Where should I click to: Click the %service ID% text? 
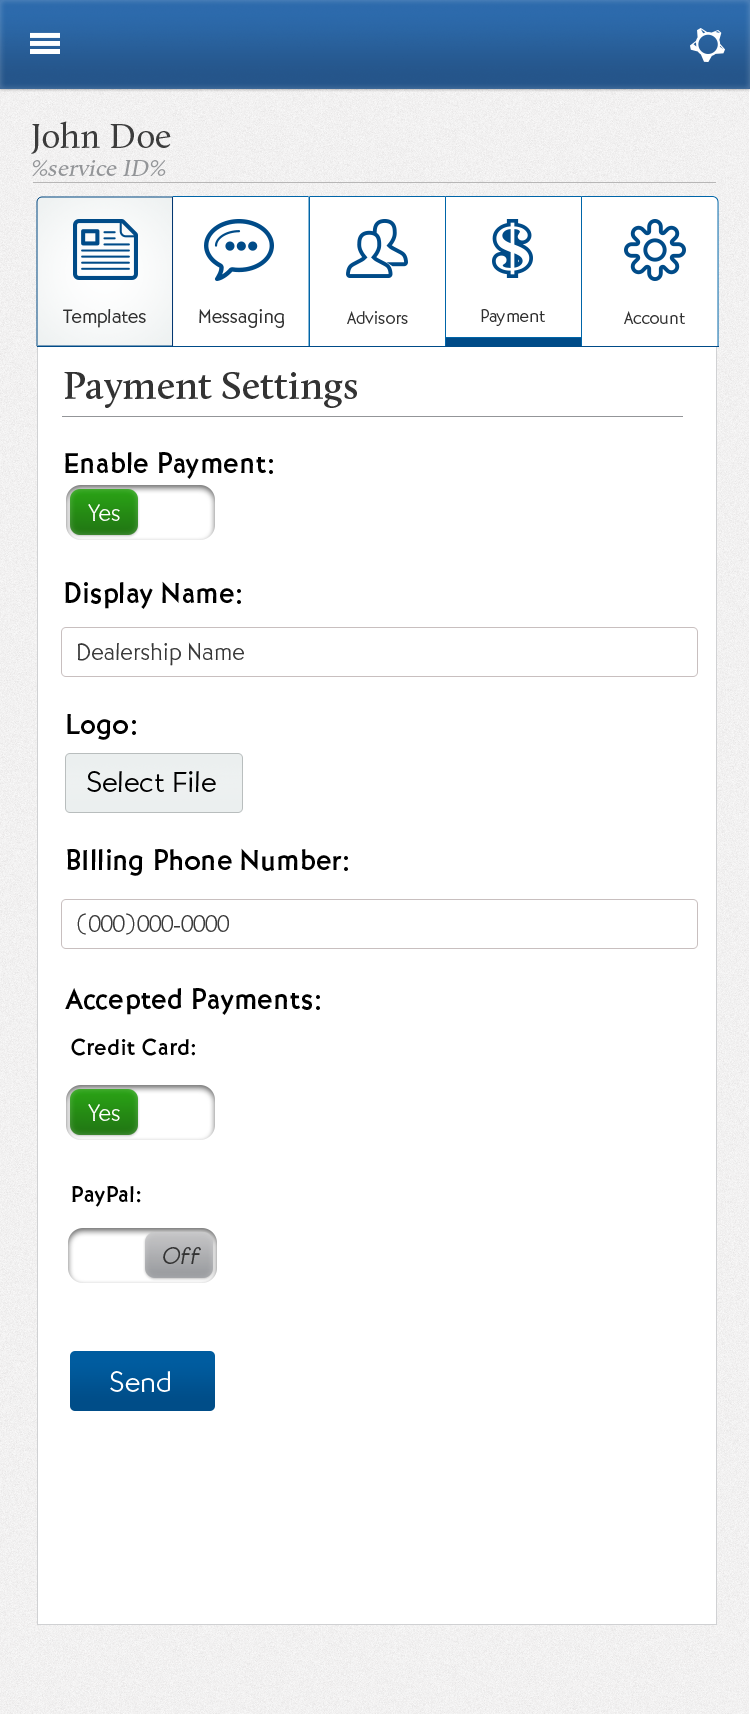[99, 169]
